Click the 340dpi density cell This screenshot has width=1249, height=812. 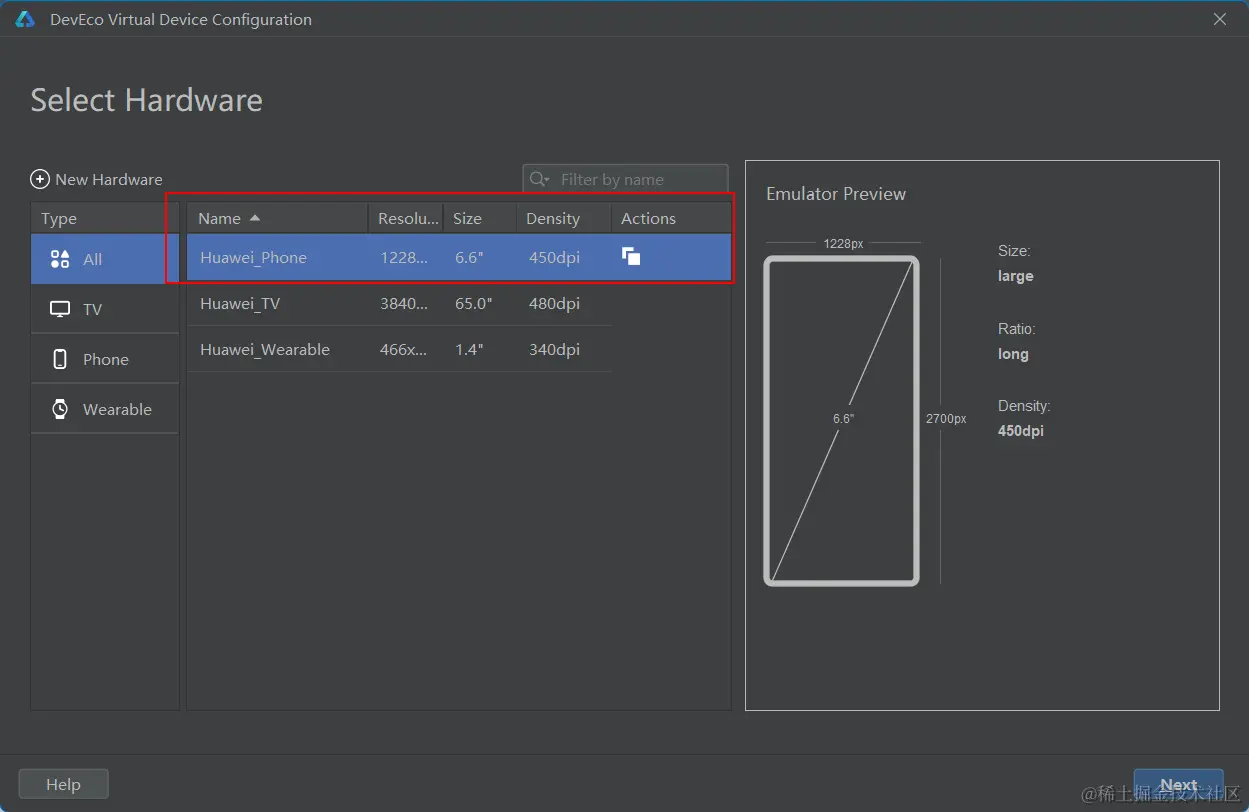(554, 349)
